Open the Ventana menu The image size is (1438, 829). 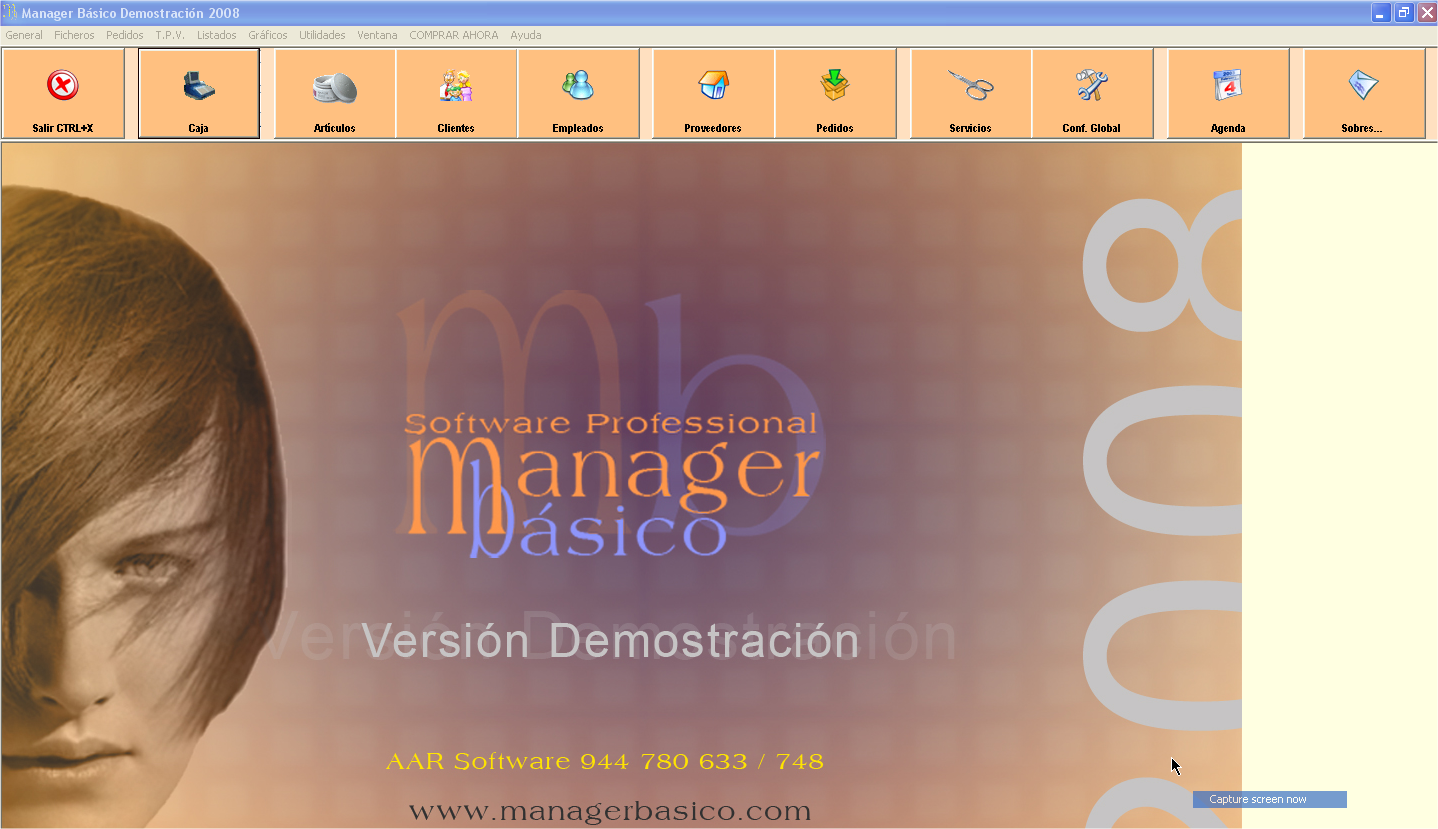[x=377, y=35]
